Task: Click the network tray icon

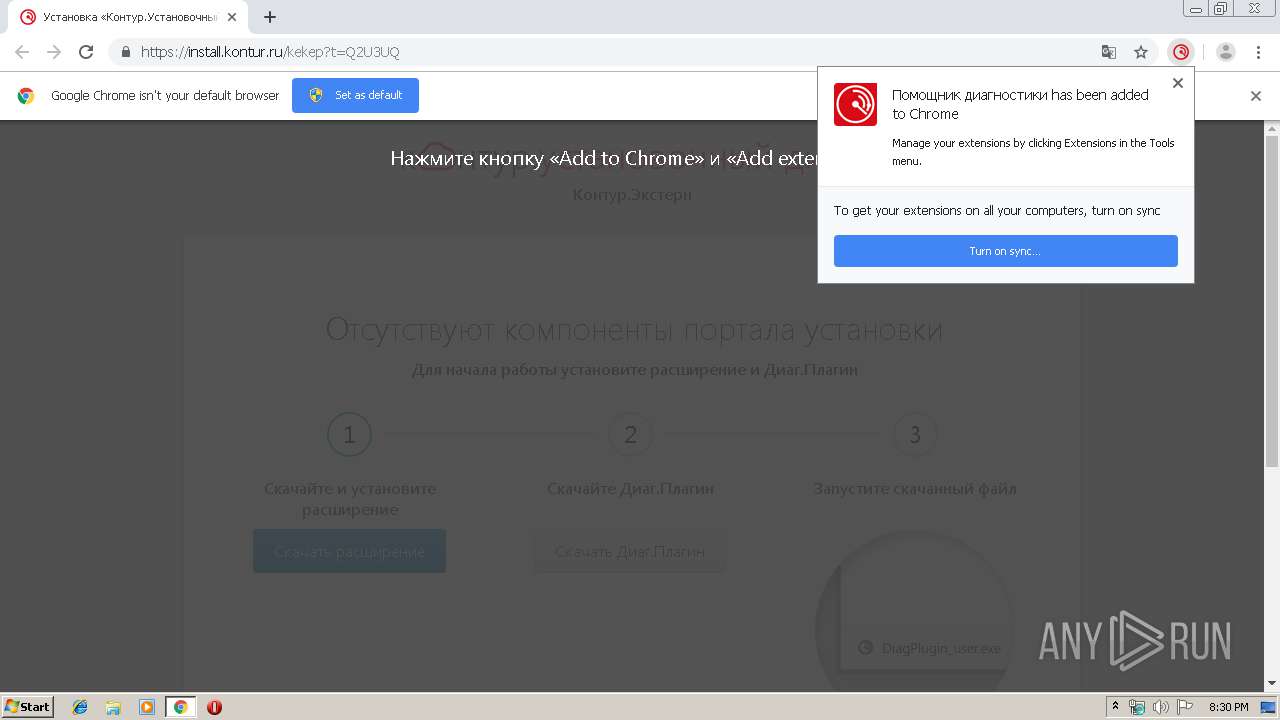Action: click(x=1137, y=707)
